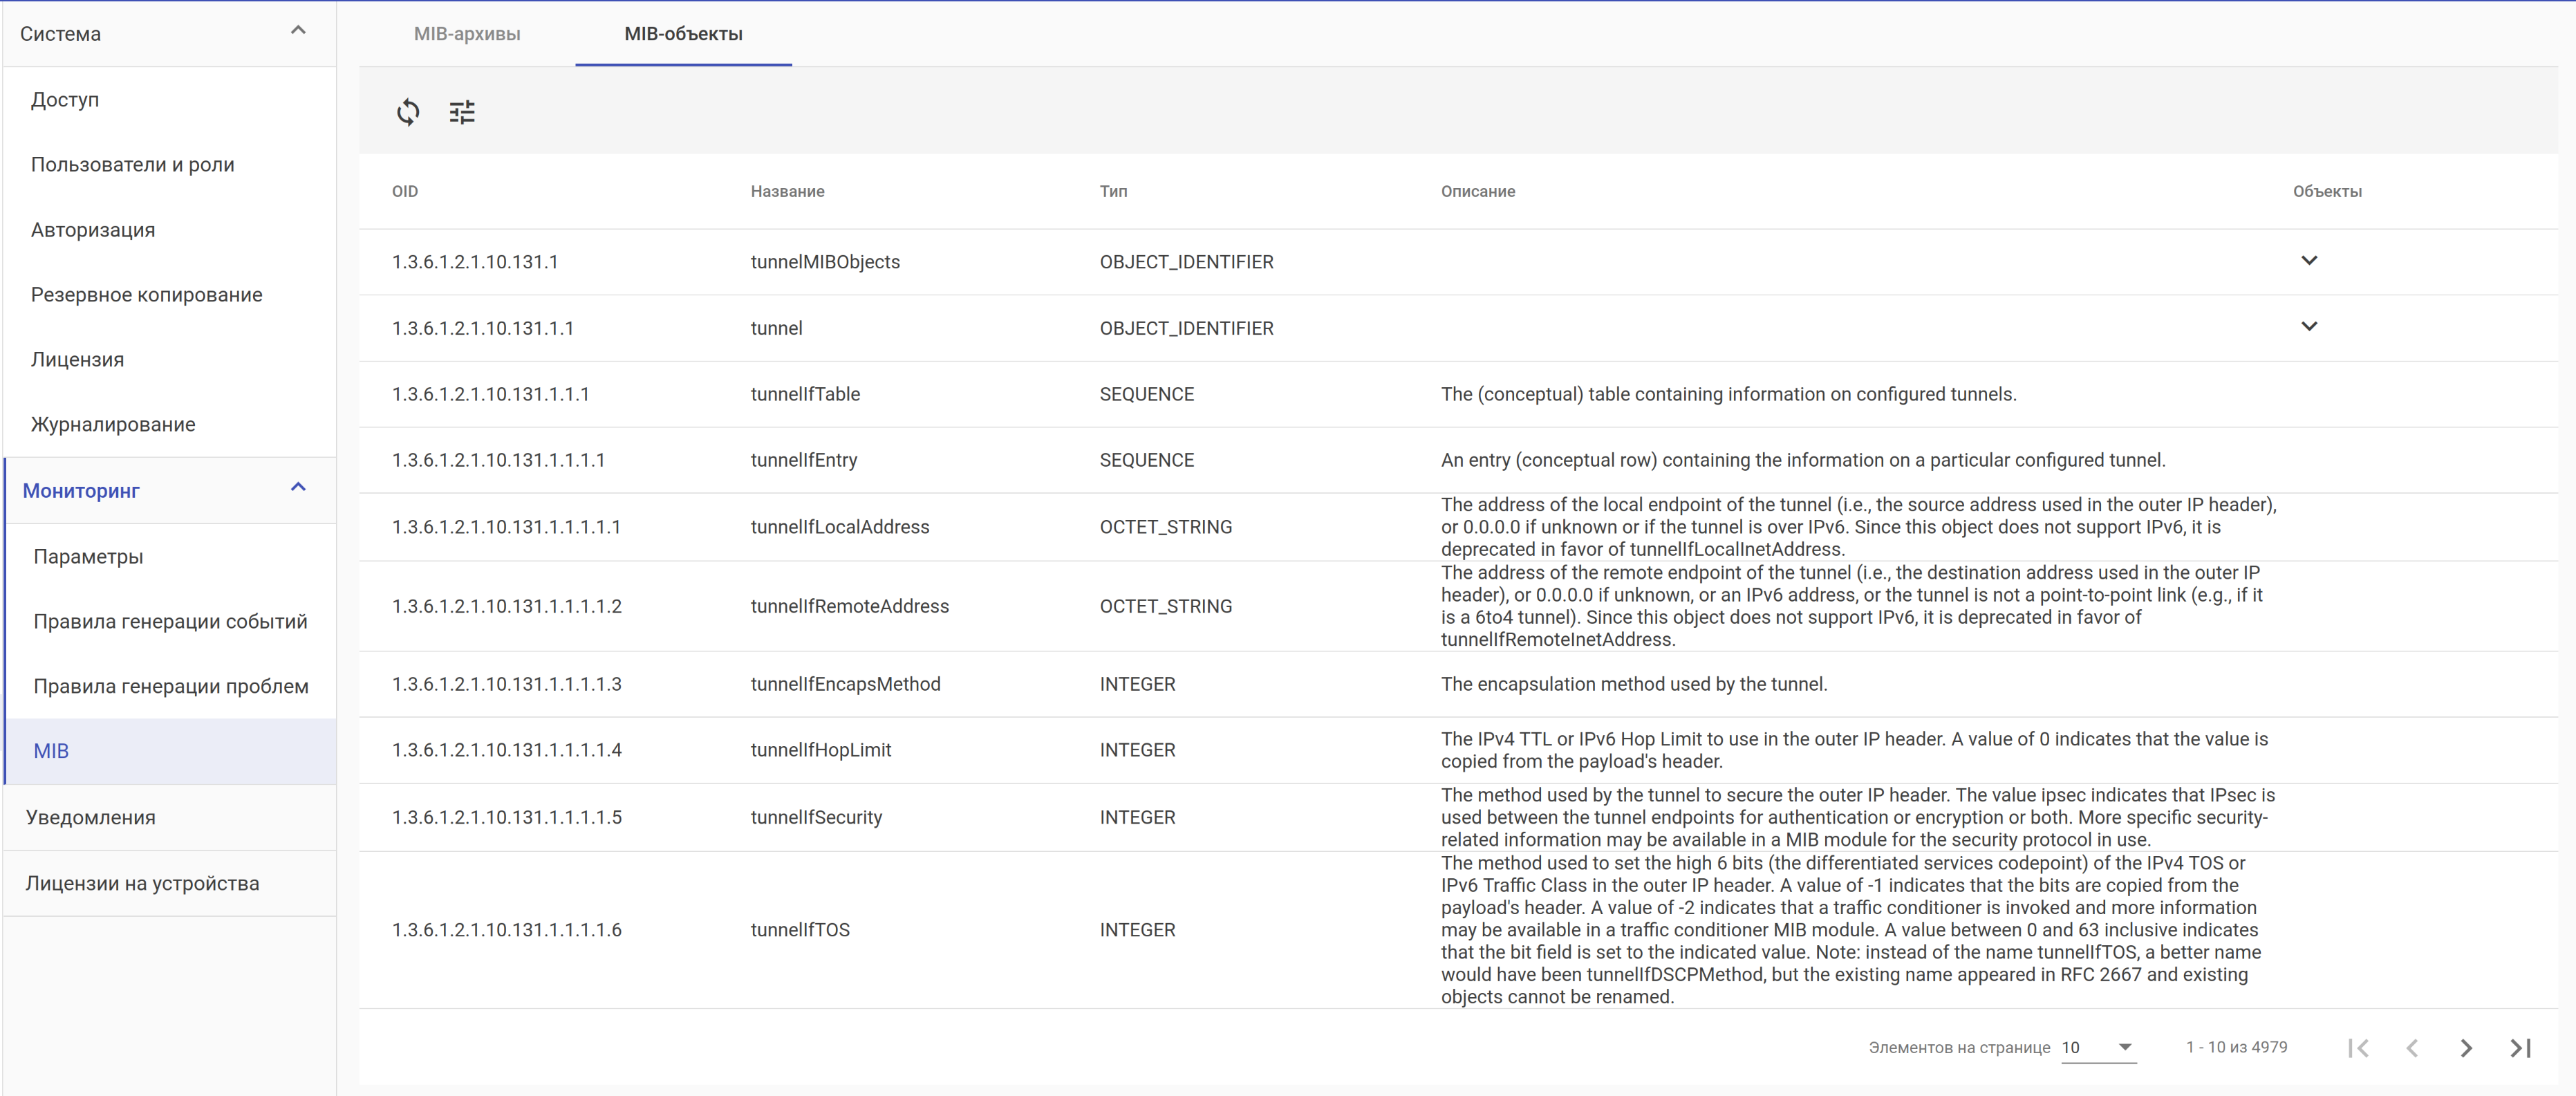
Task: Click the tunnelIfTable row
Action: [x=805, y=394]
